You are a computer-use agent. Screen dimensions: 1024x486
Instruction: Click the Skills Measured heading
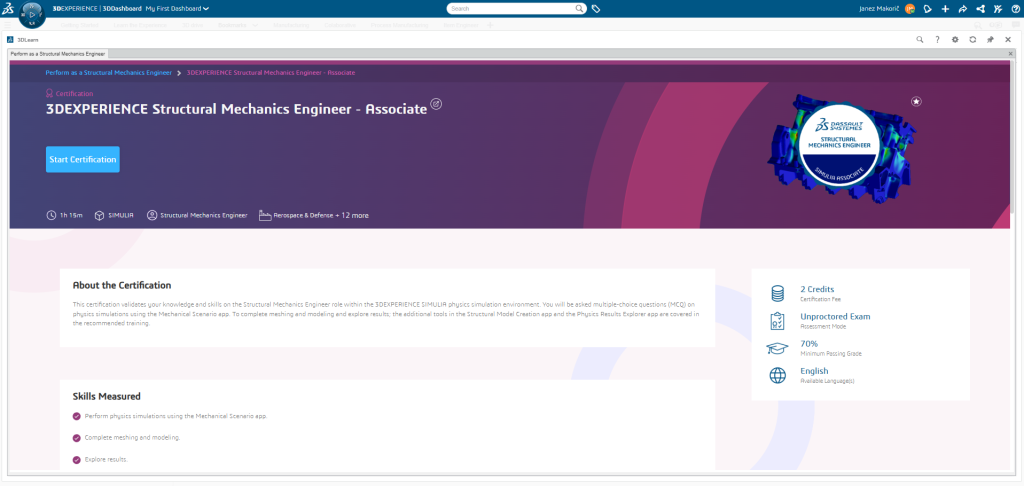106,397
